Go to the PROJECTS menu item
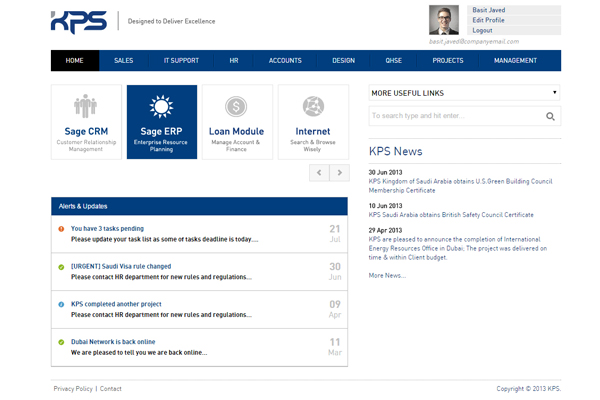 point(447,61)
